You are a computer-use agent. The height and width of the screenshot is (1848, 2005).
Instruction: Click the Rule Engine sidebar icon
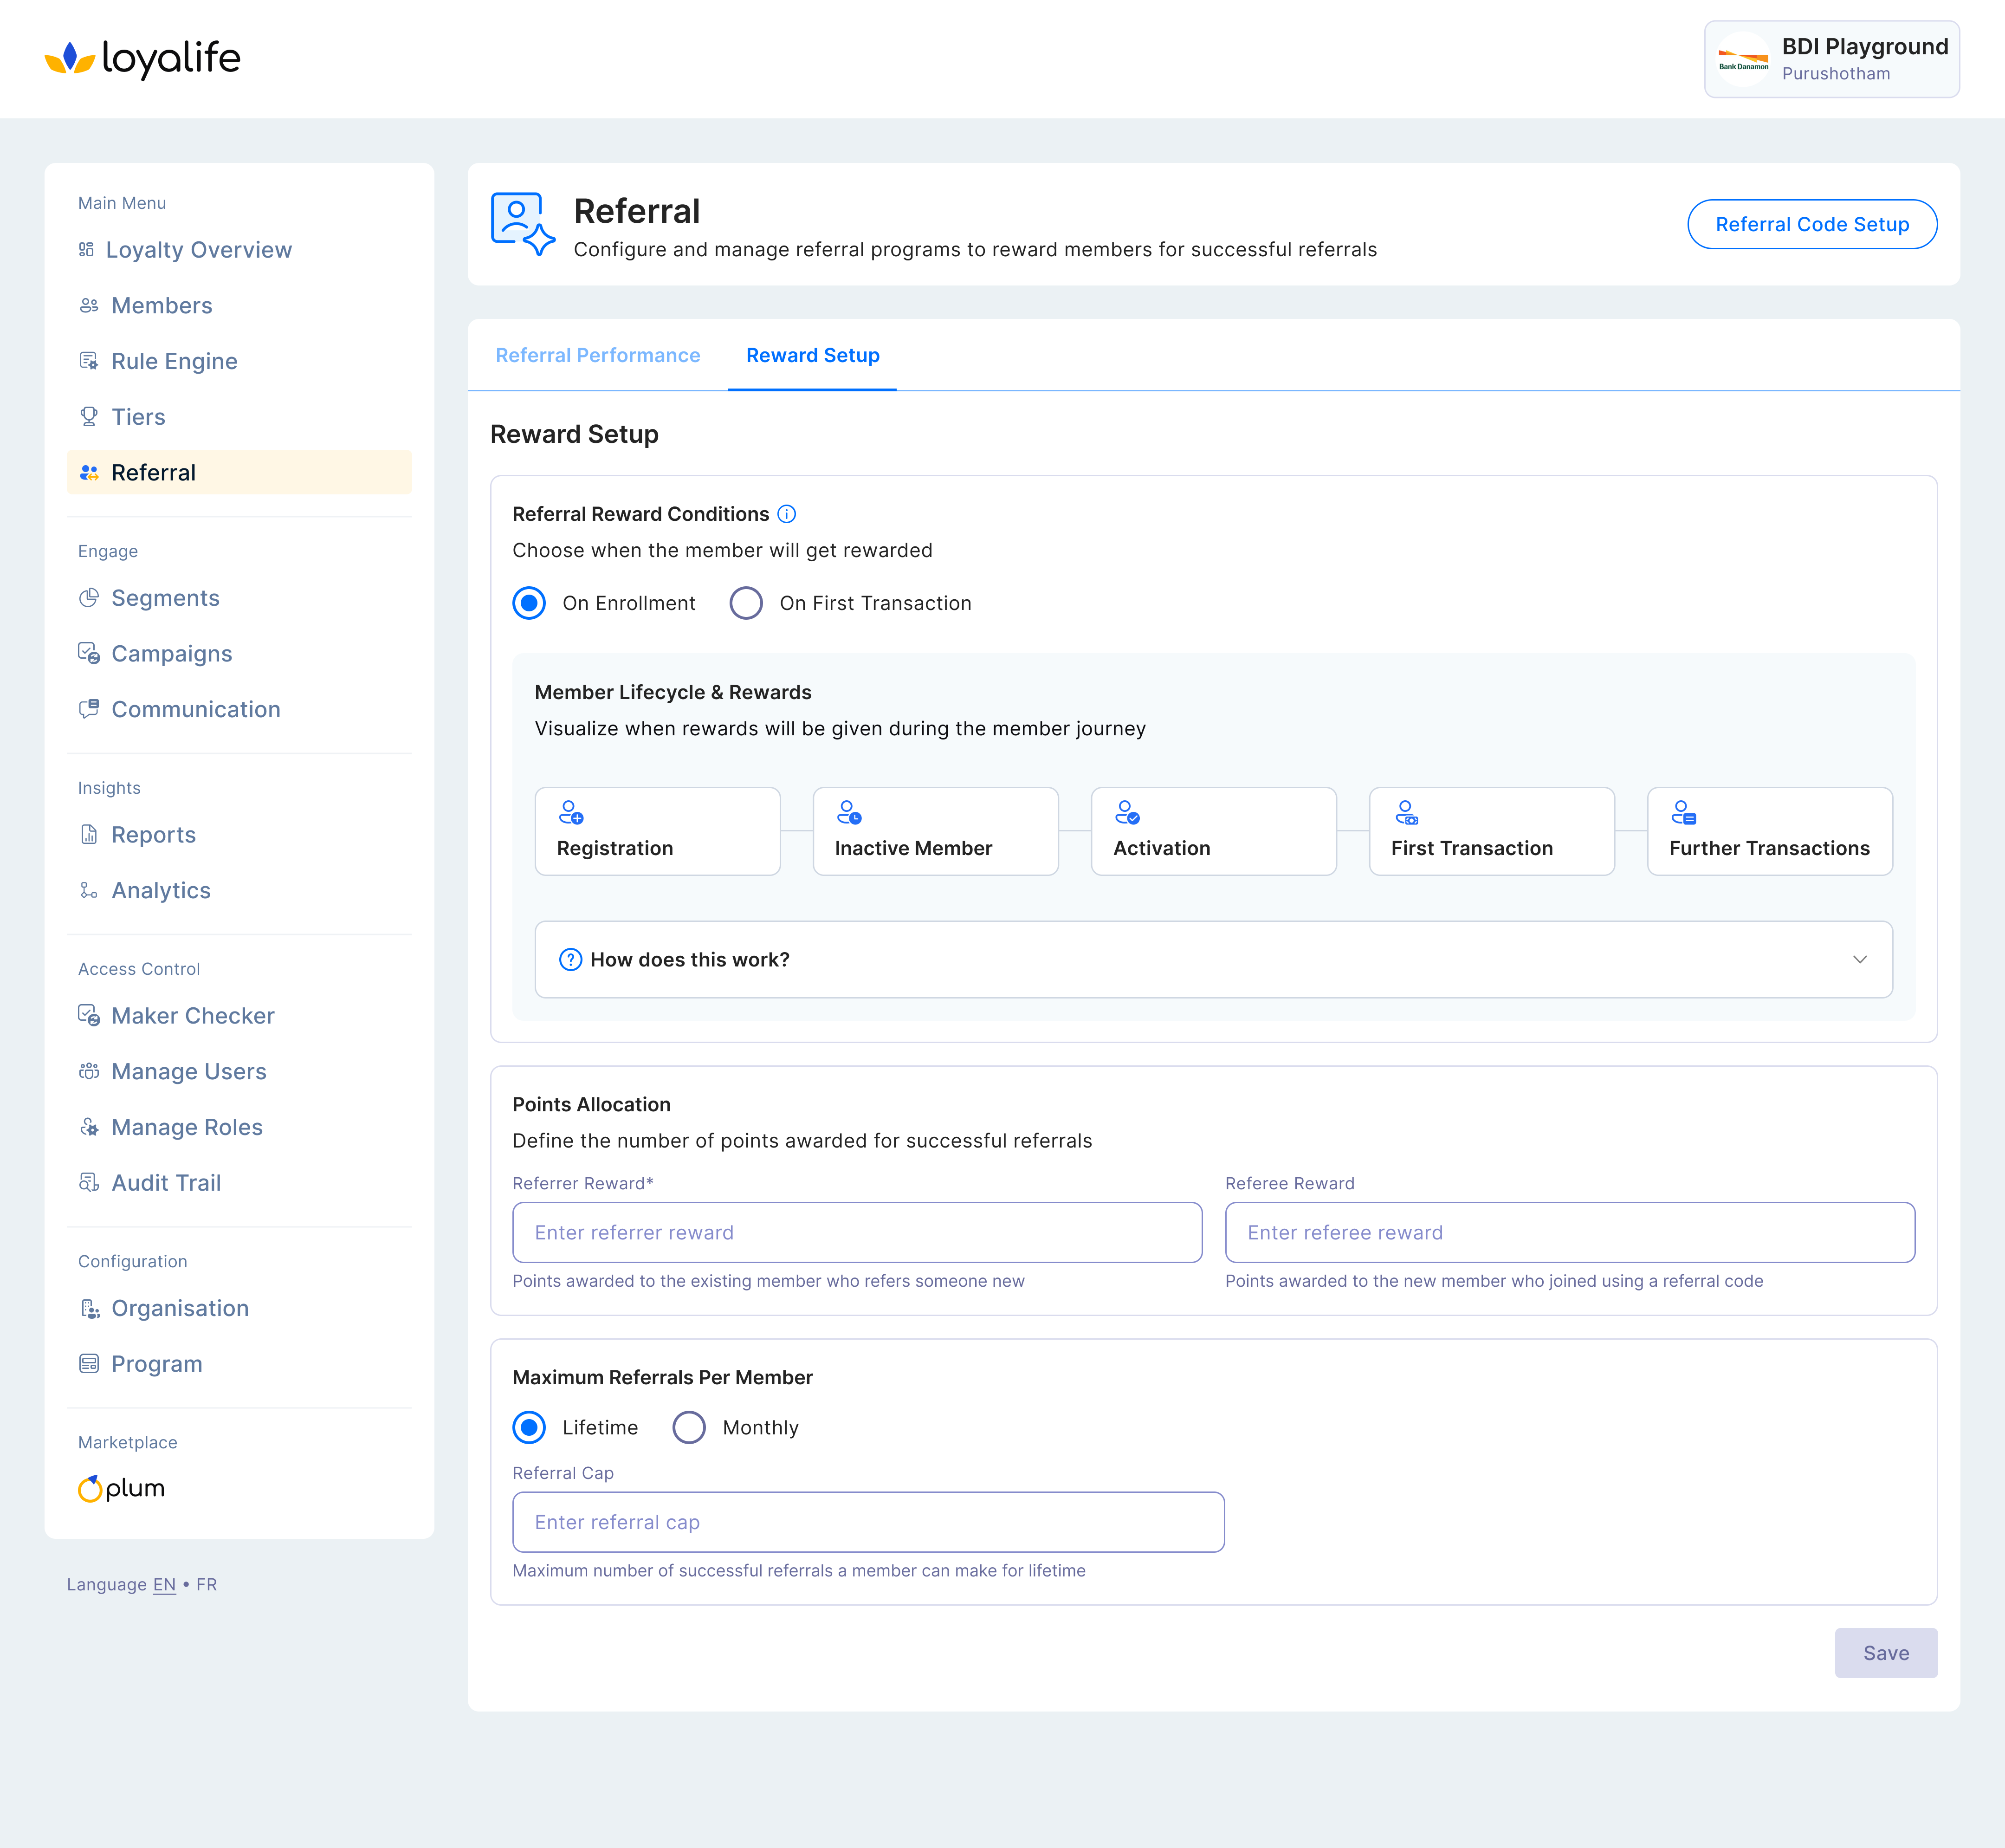89,361
